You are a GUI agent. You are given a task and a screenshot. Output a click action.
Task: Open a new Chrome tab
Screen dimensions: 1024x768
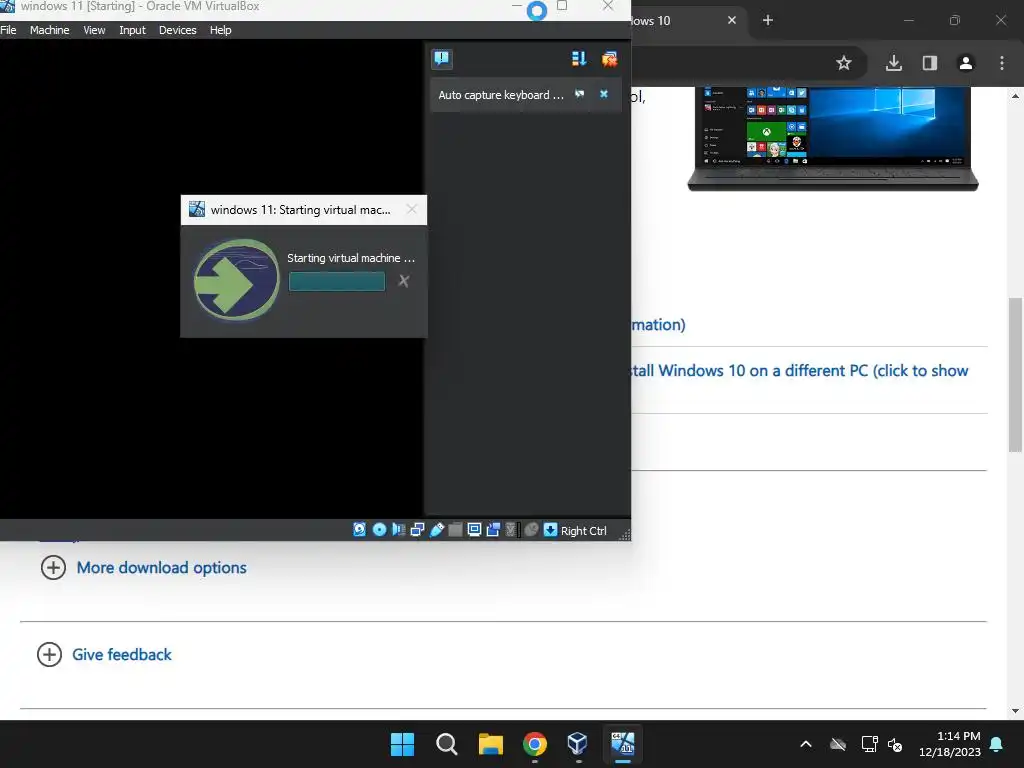click(x=768, y=20)
